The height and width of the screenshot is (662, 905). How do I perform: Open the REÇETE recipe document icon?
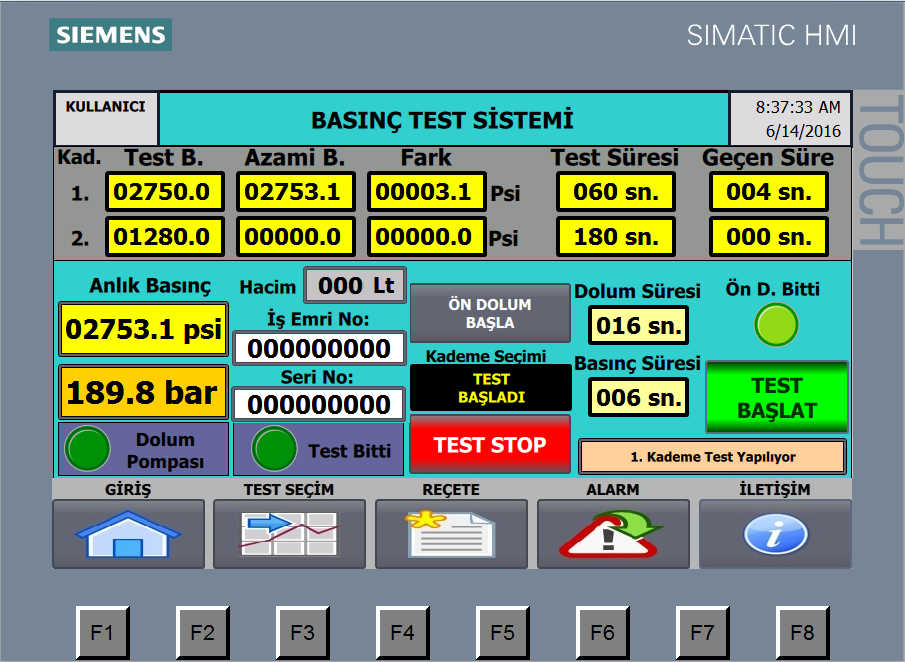[x=451, y=534]
